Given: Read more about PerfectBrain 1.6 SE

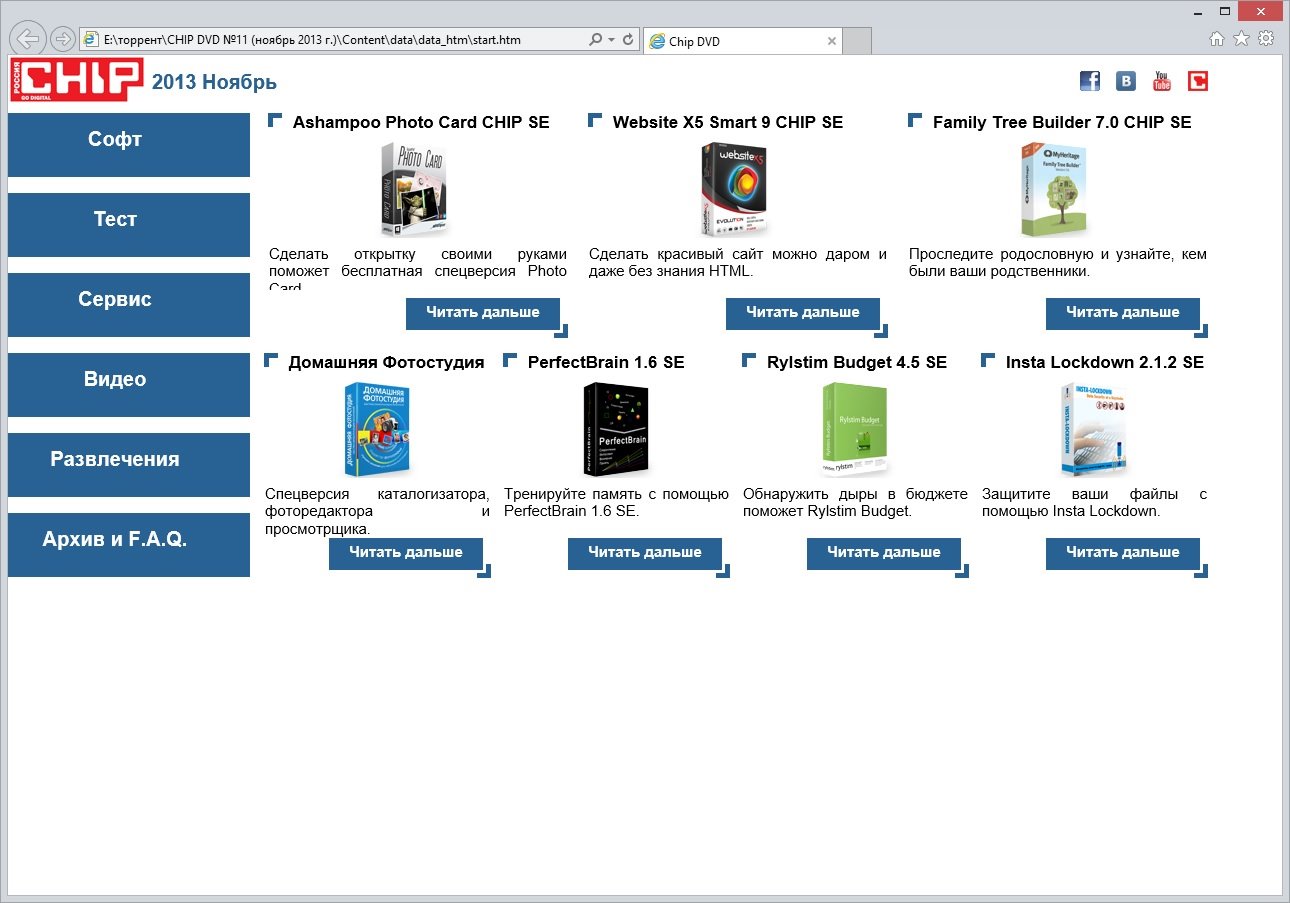Looking at the screenshot, I should click(x=645, y=553).
